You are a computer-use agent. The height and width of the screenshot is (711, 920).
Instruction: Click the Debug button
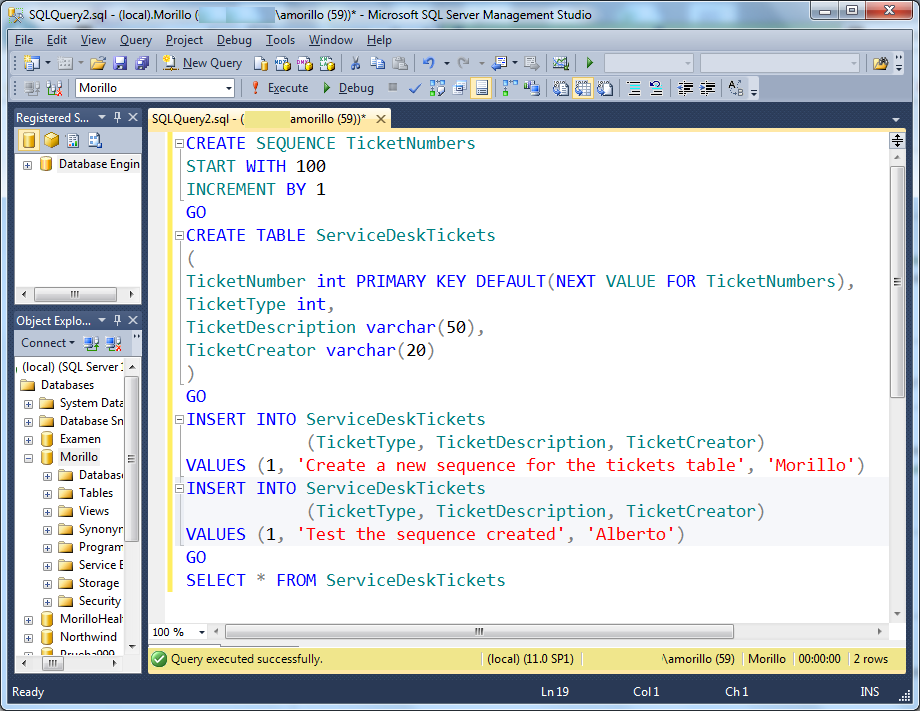pyautogui.click(x=348, y=89)
